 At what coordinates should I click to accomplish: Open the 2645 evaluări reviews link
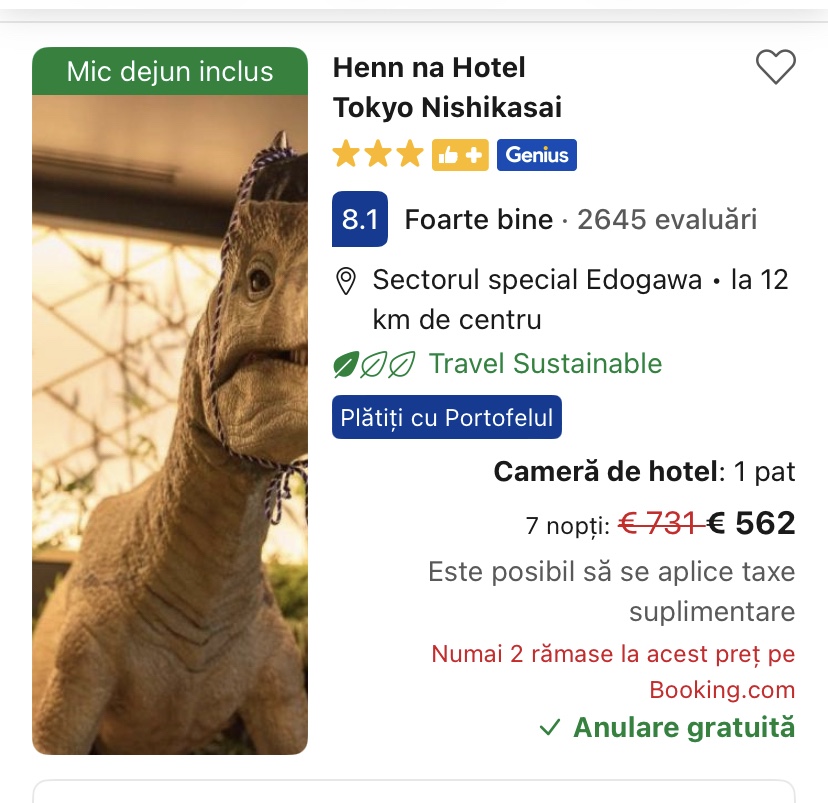pyautogui.click(x=667, y=220)
